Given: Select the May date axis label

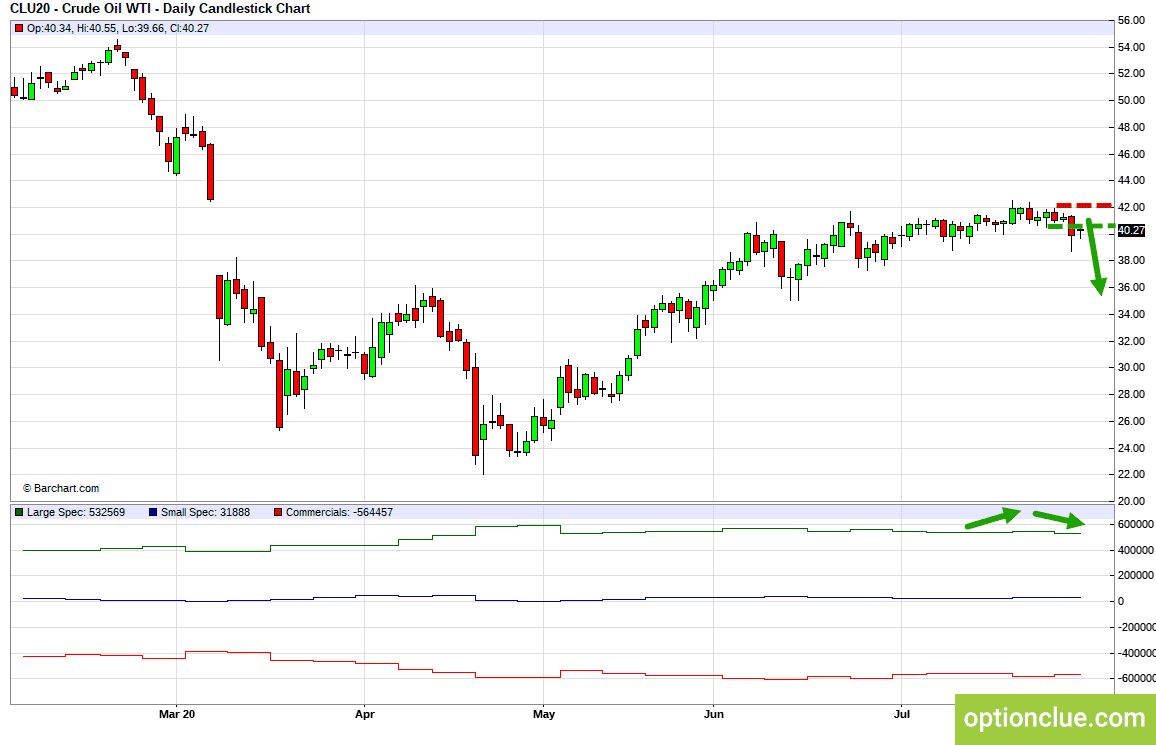Looking at the screenshot, I should (543, 714).
